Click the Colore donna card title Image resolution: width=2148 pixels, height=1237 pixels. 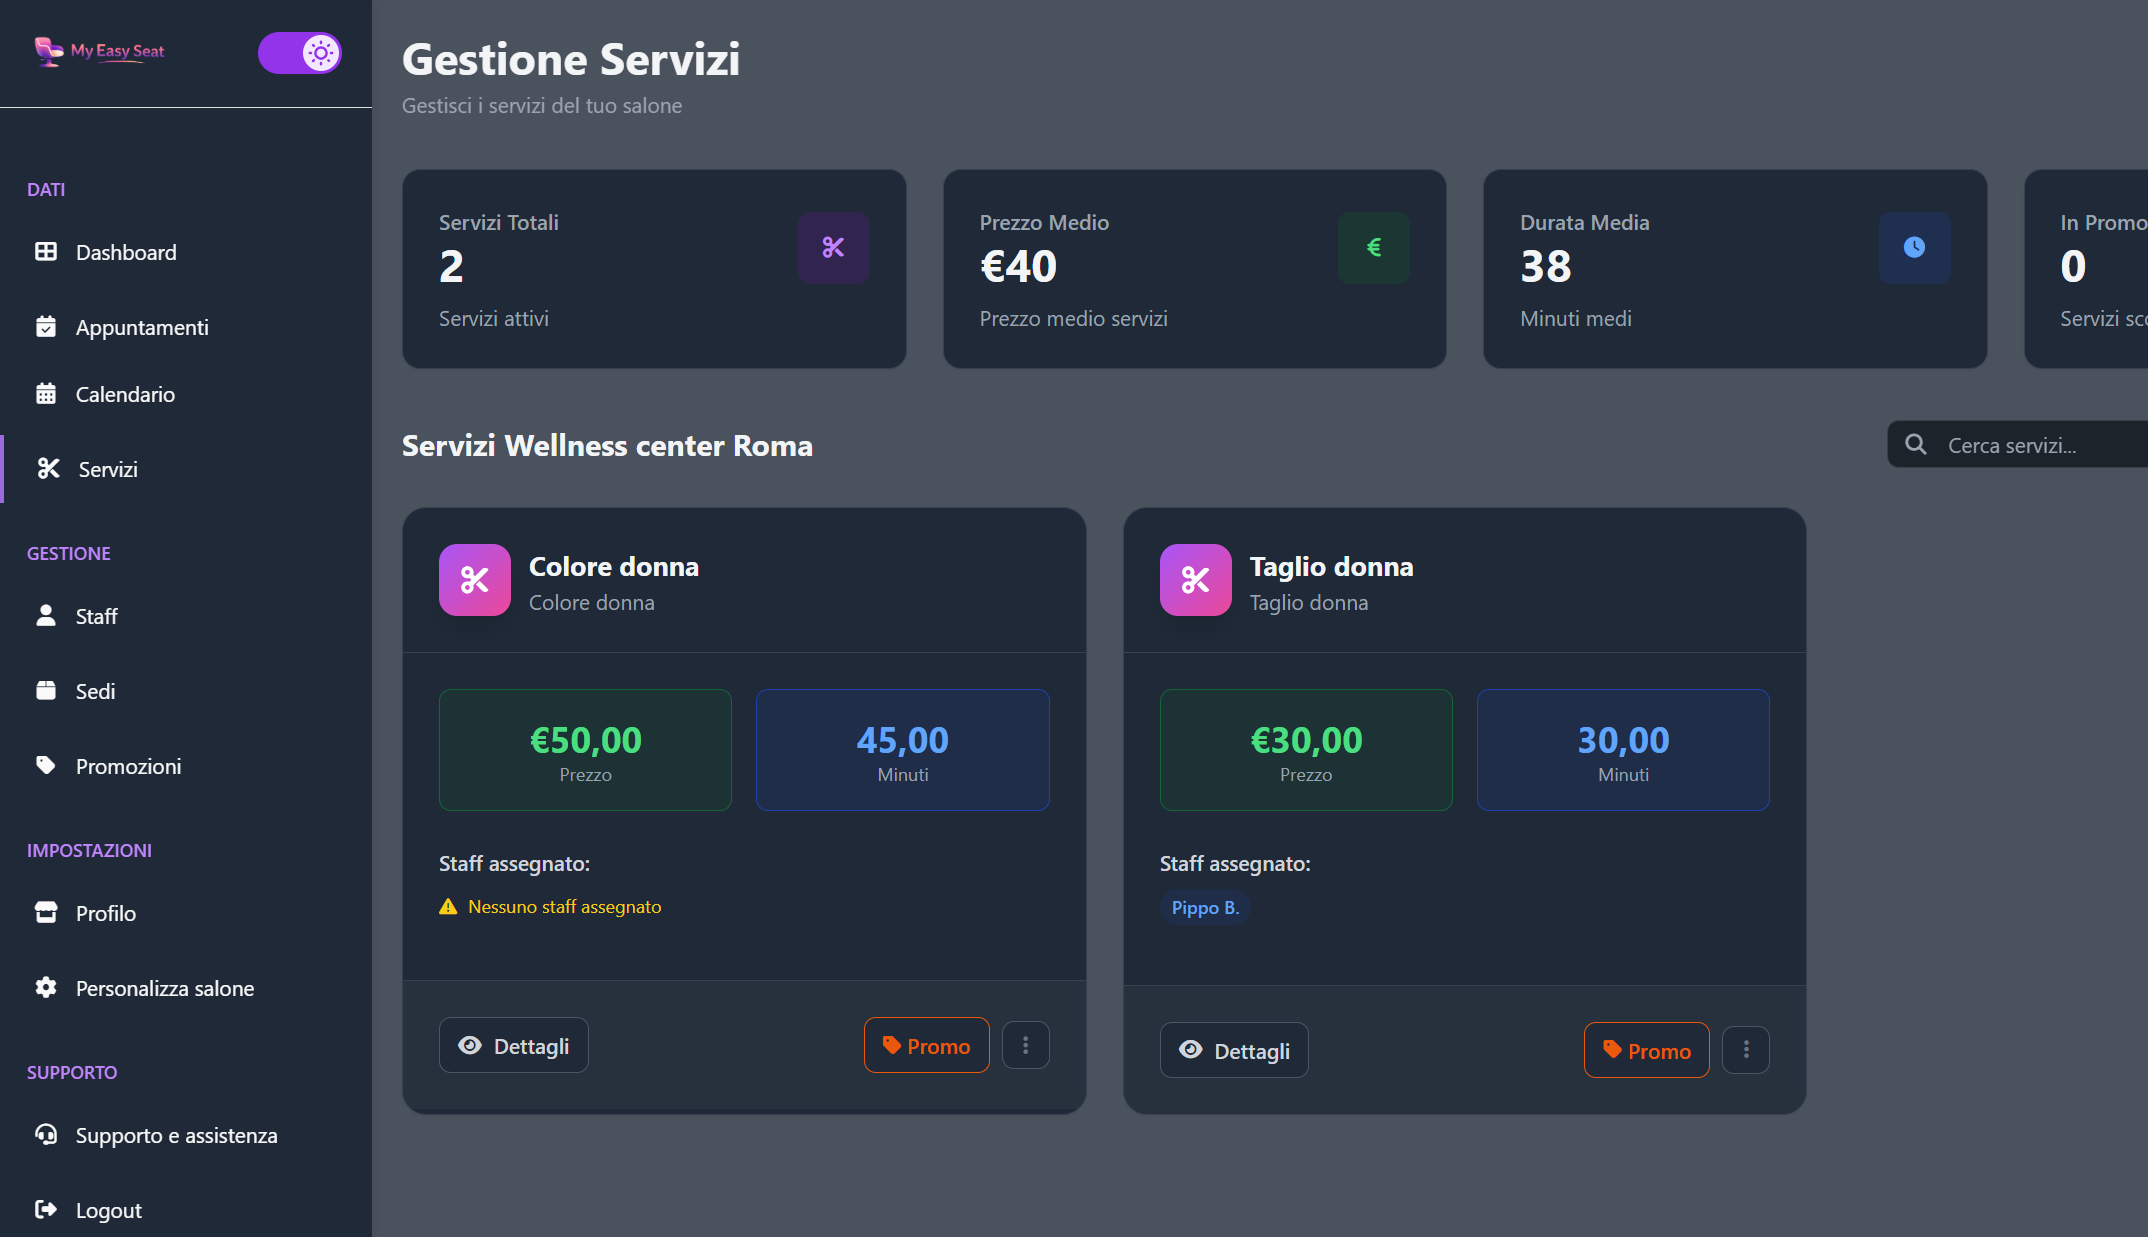click(x=614, y=567)
